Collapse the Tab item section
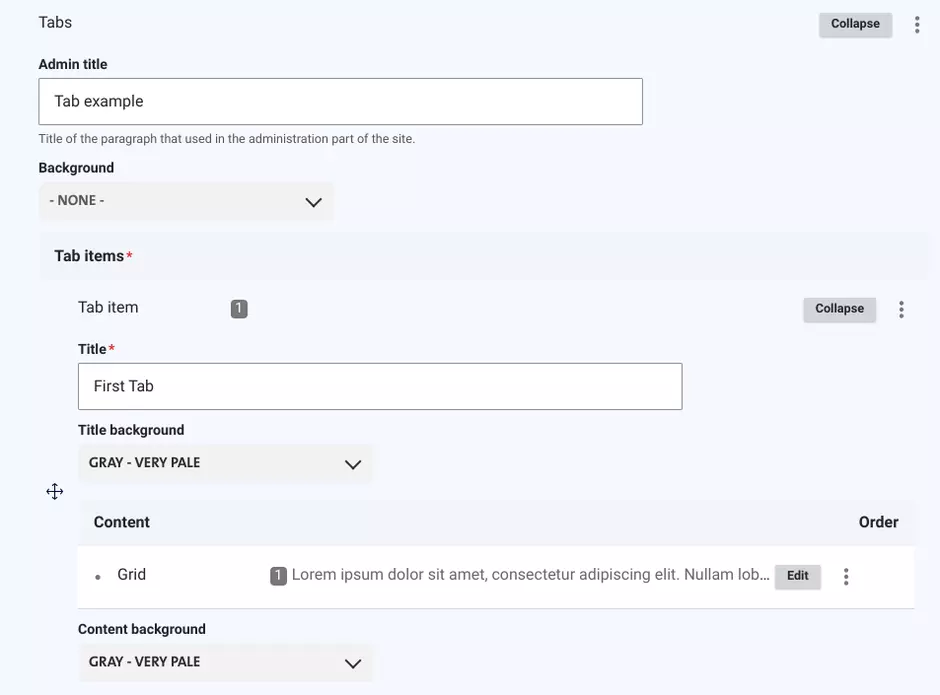This screenshot has width=940, height=695. point(839,309)
